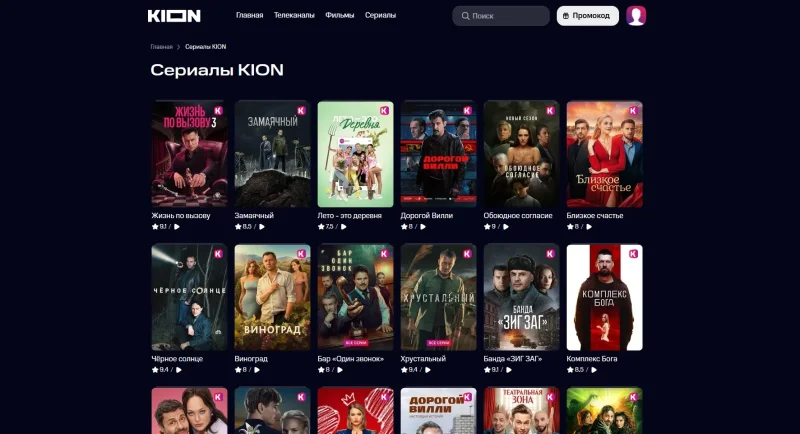800x434 pixels.
Task: Click star rating under Обоюдное согласие
Action: [490, 227]
